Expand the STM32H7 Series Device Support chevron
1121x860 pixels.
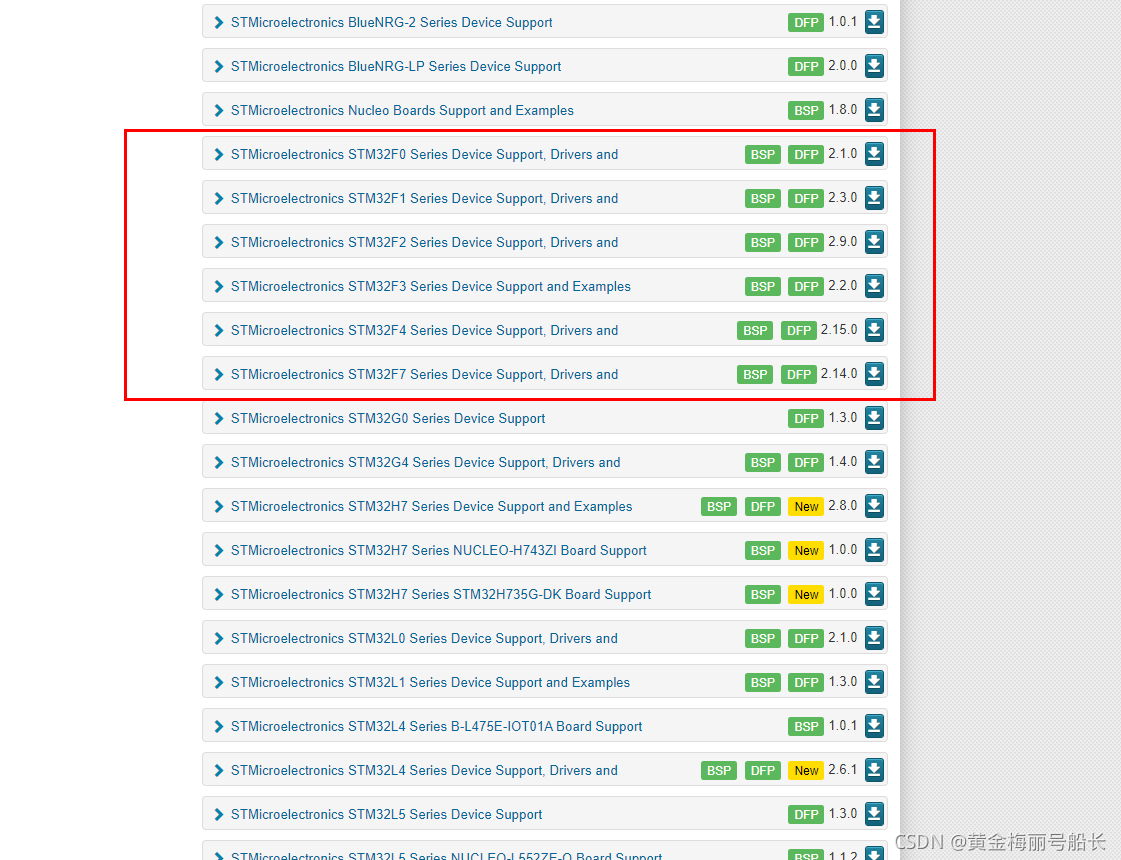[219, 506]
